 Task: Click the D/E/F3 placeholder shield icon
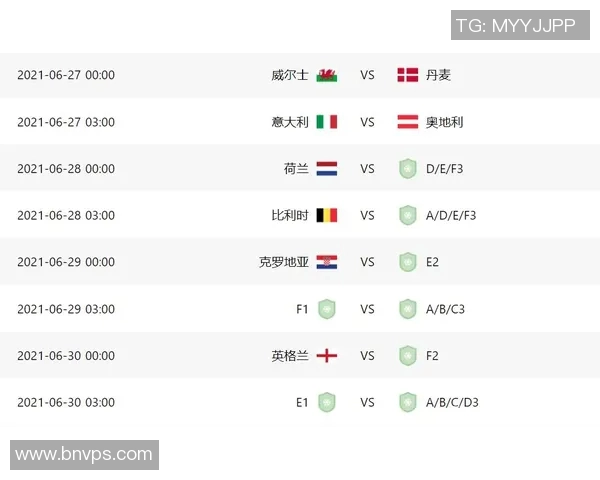click(407, 169)
